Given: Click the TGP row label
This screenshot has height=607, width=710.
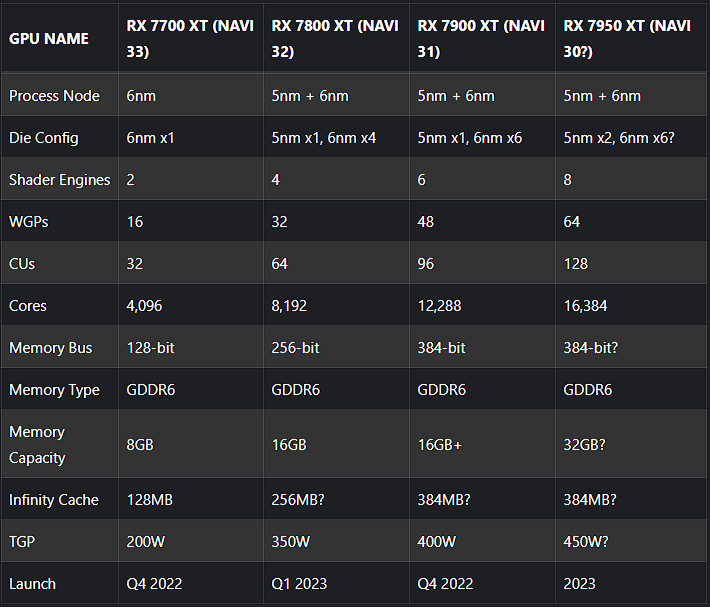Looking at the screenshot, I should pyautogui.click(x=23, y=541).
